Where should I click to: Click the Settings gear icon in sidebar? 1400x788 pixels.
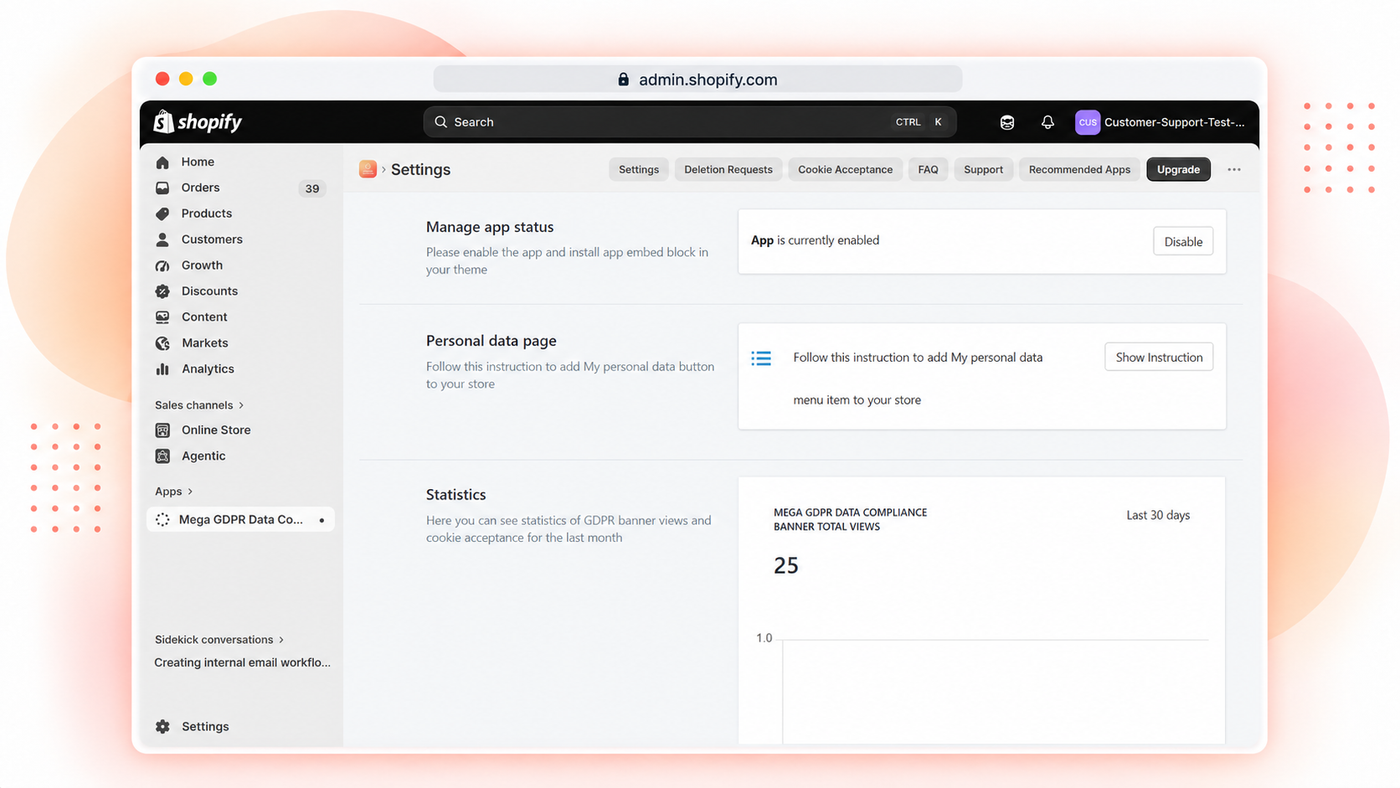tap(162, 727)
